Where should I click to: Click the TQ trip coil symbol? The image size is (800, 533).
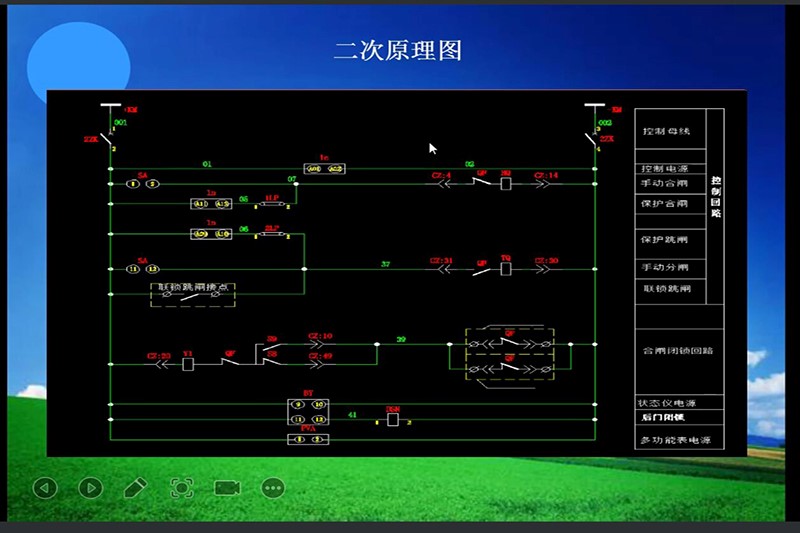click(506, 268)
